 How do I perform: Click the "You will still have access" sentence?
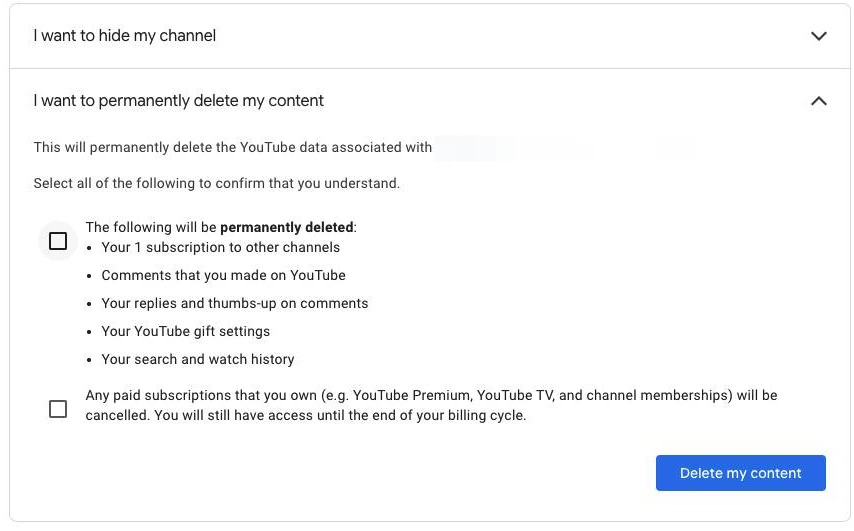click(x=340, y=415)
